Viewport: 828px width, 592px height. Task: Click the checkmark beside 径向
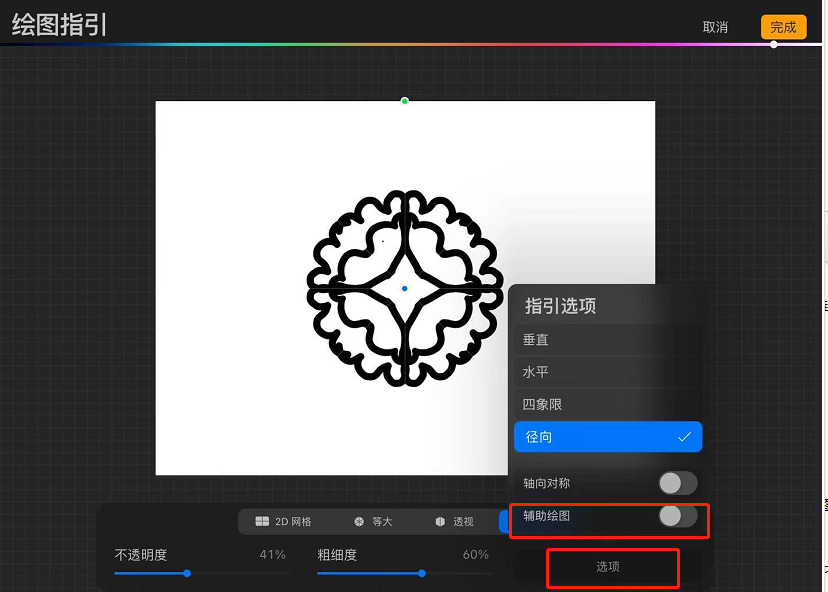[684, 437]
